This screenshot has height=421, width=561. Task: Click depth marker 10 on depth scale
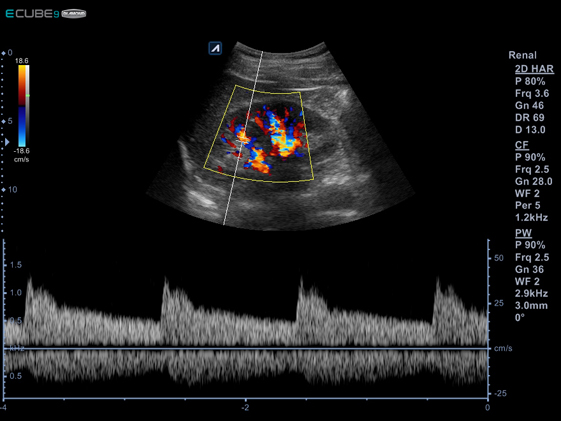point(13,190)
